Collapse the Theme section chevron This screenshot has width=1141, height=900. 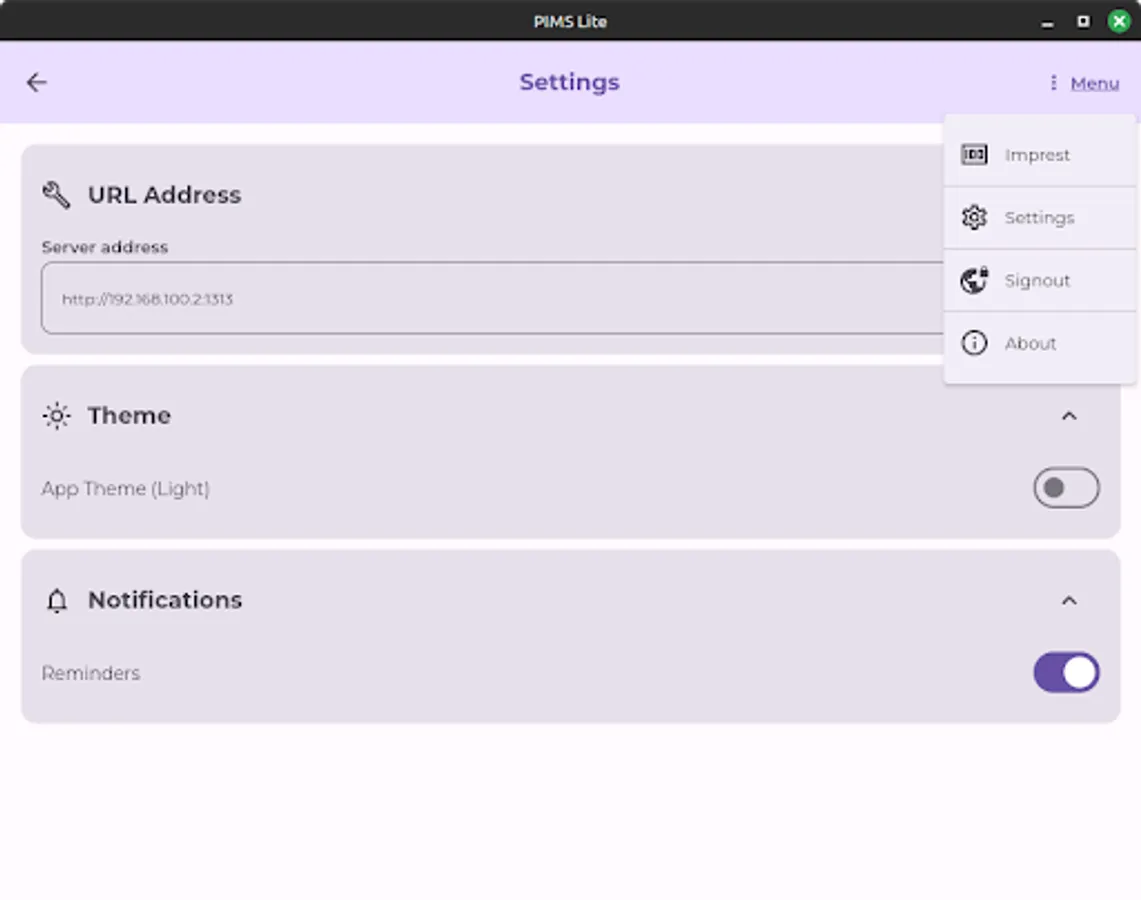coord(1070,416)
